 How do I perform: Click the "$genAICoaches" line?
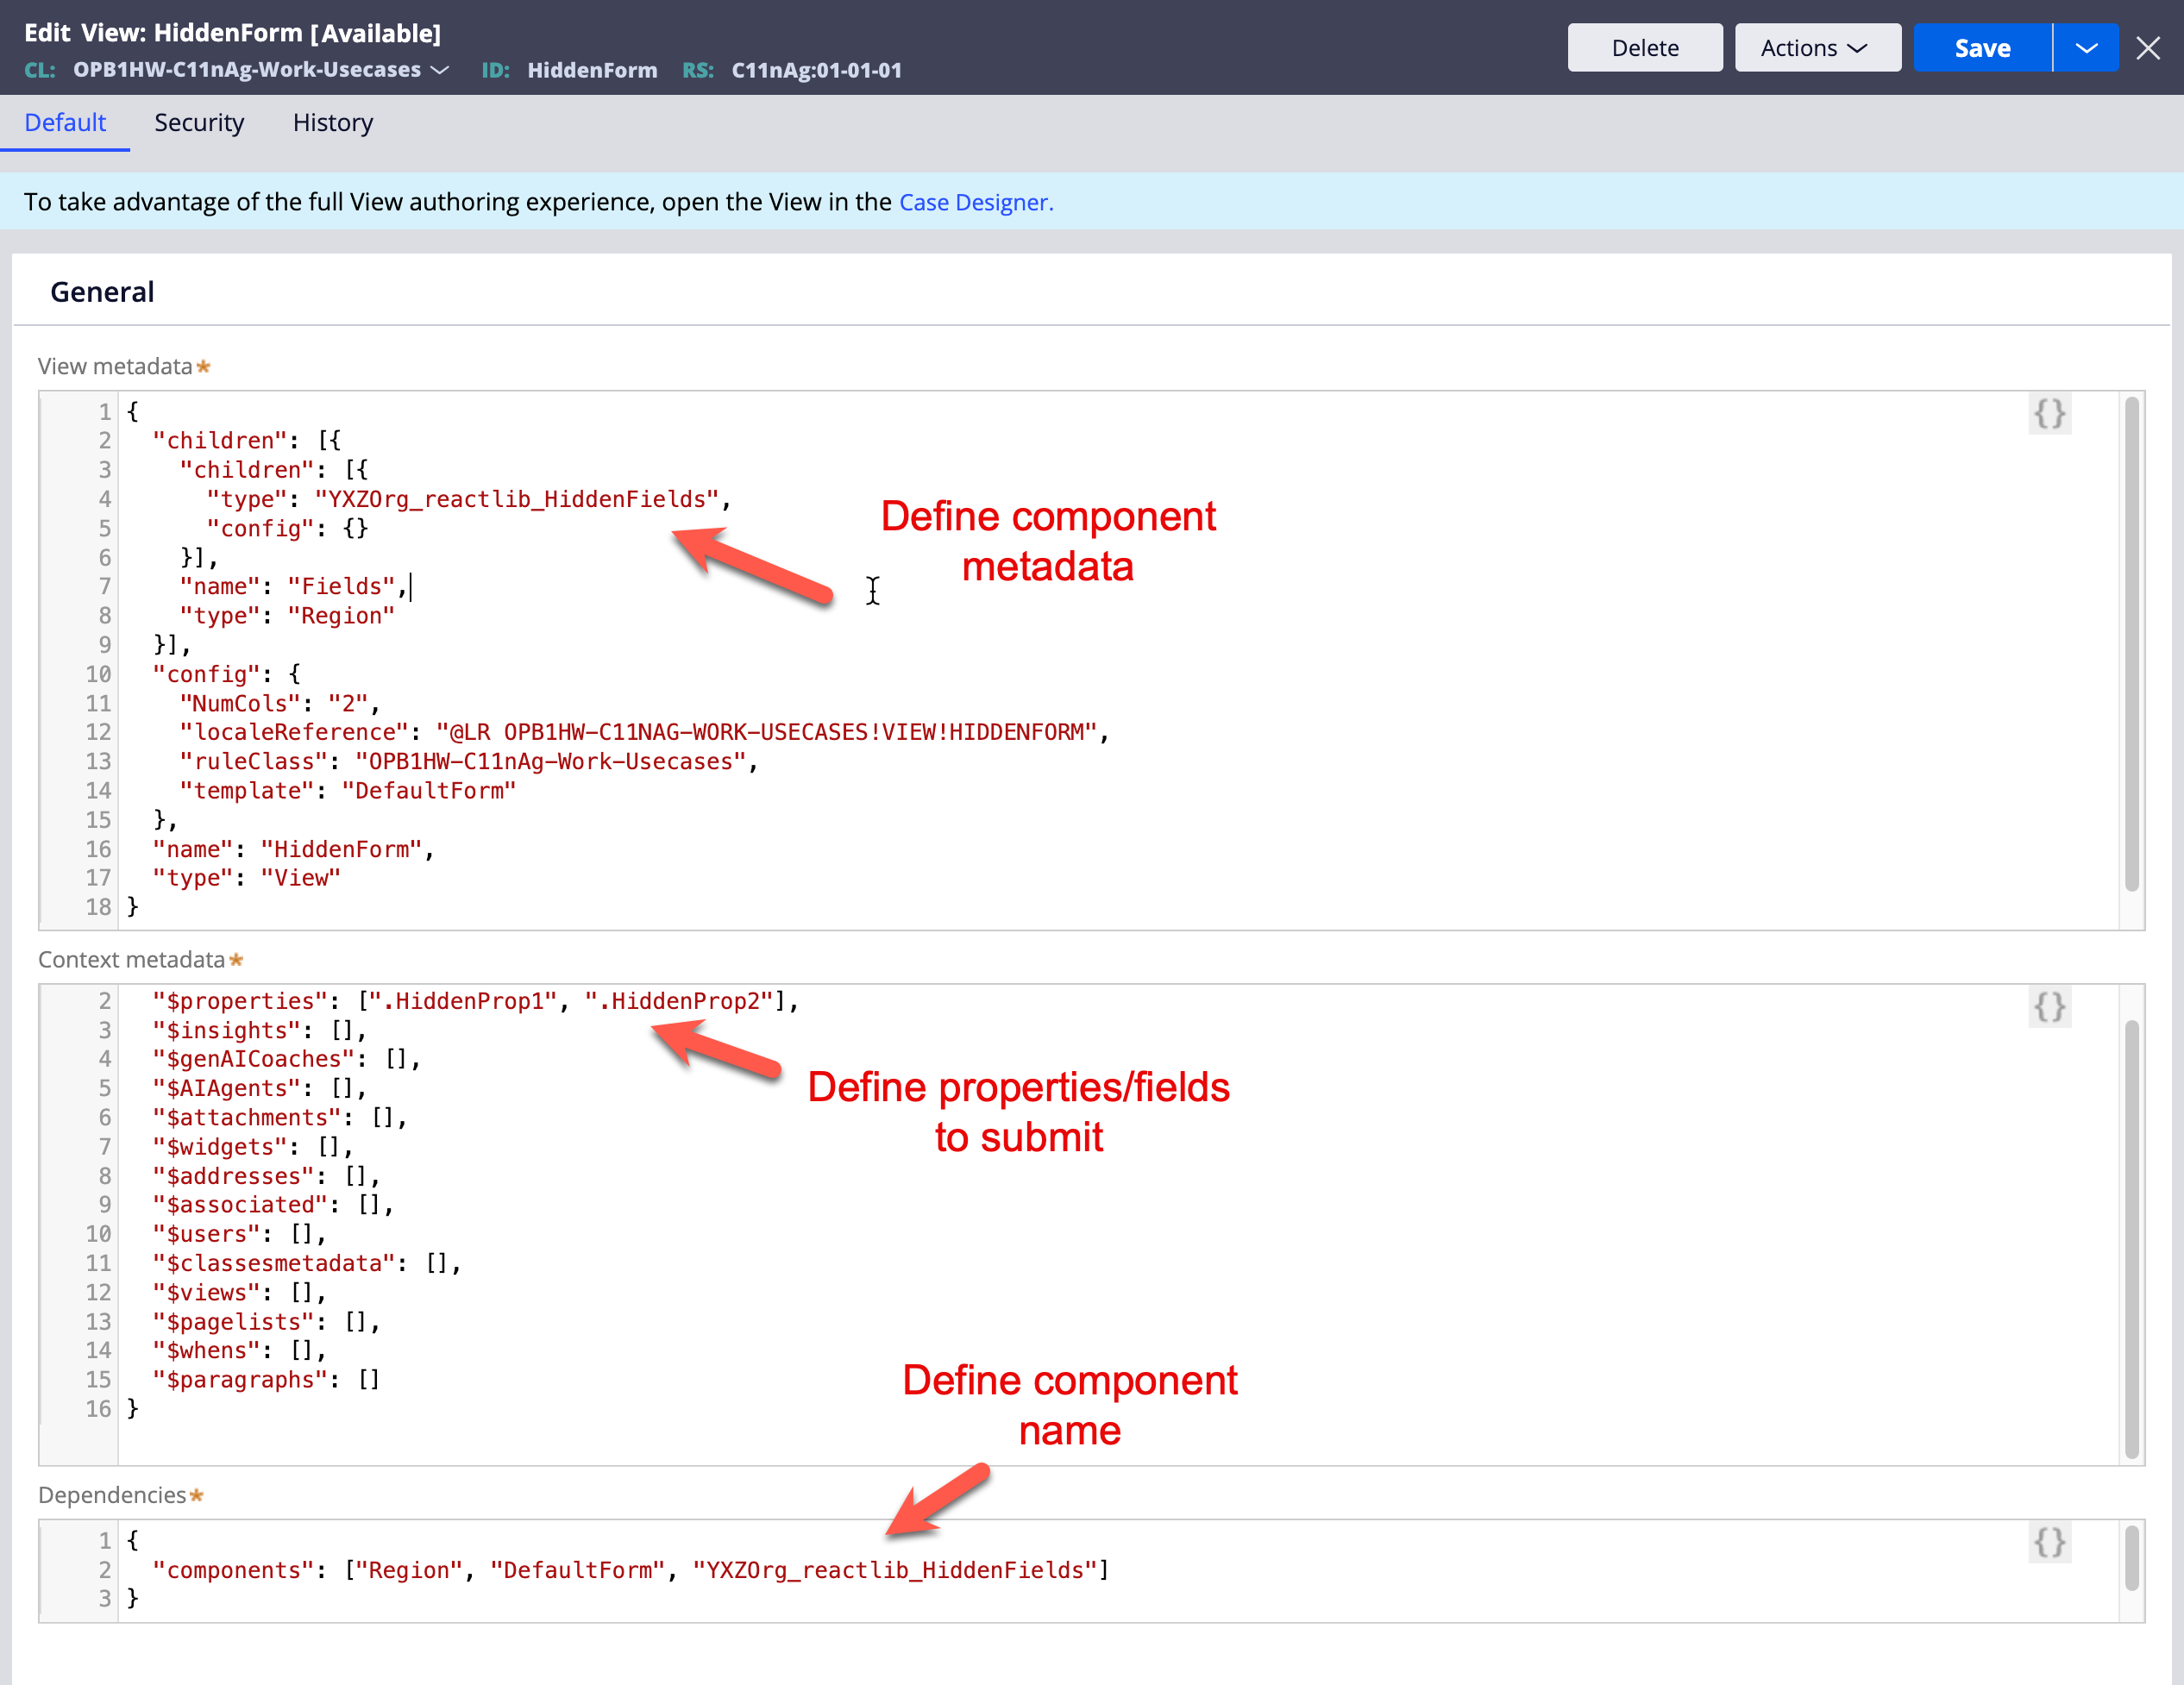click(286, 1059)
